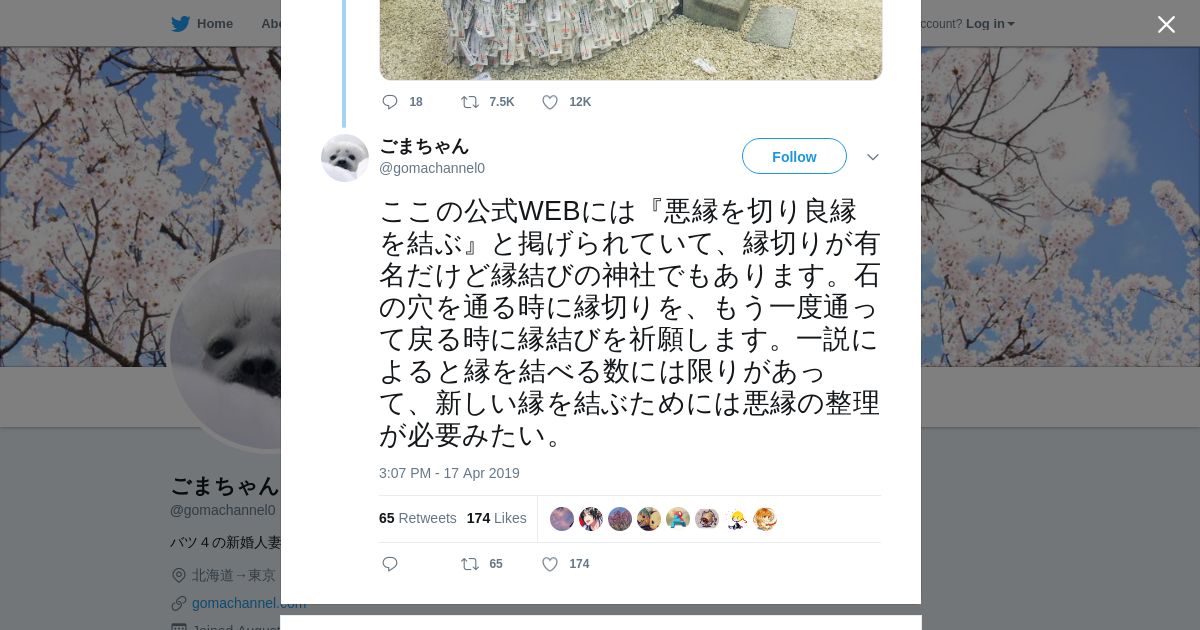
Task: Open the first liker's avatar
Action: pyautogui.click(x=562, y=519)
